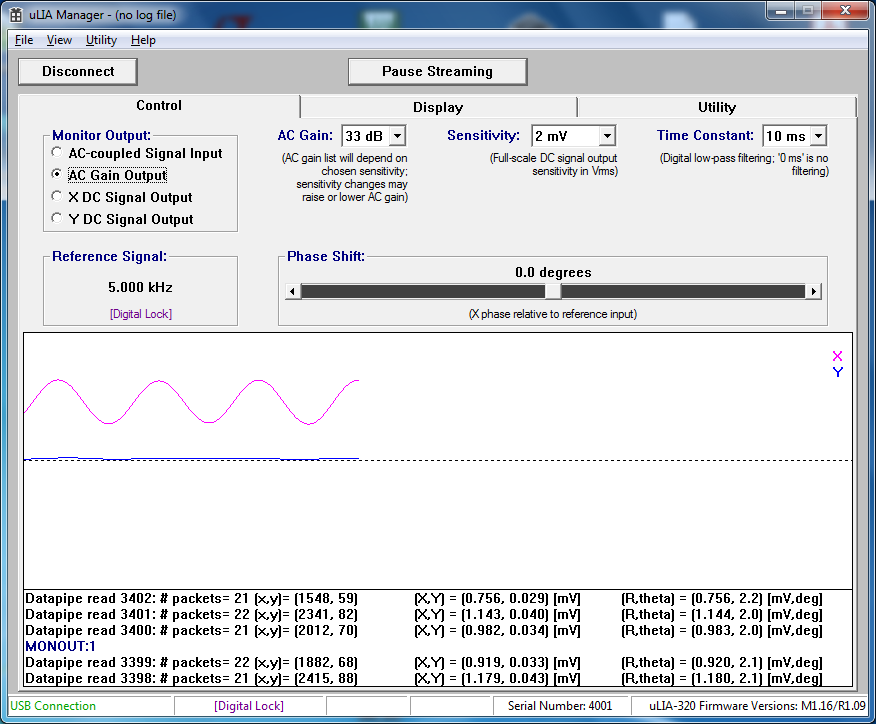876x724 pixels.
Task: Click the MONOUT:1 line in the data log
Action: point(63,646)
